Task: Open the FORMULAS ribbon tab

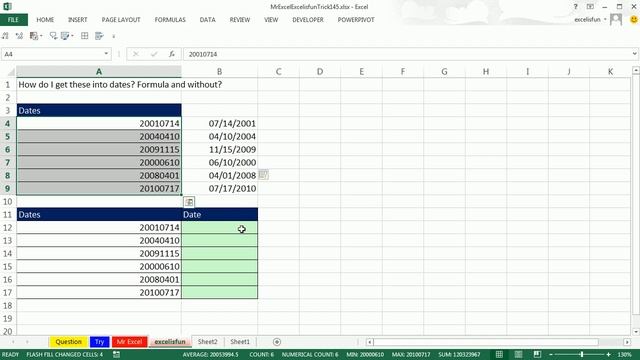Action: click(x=170, y=20)
